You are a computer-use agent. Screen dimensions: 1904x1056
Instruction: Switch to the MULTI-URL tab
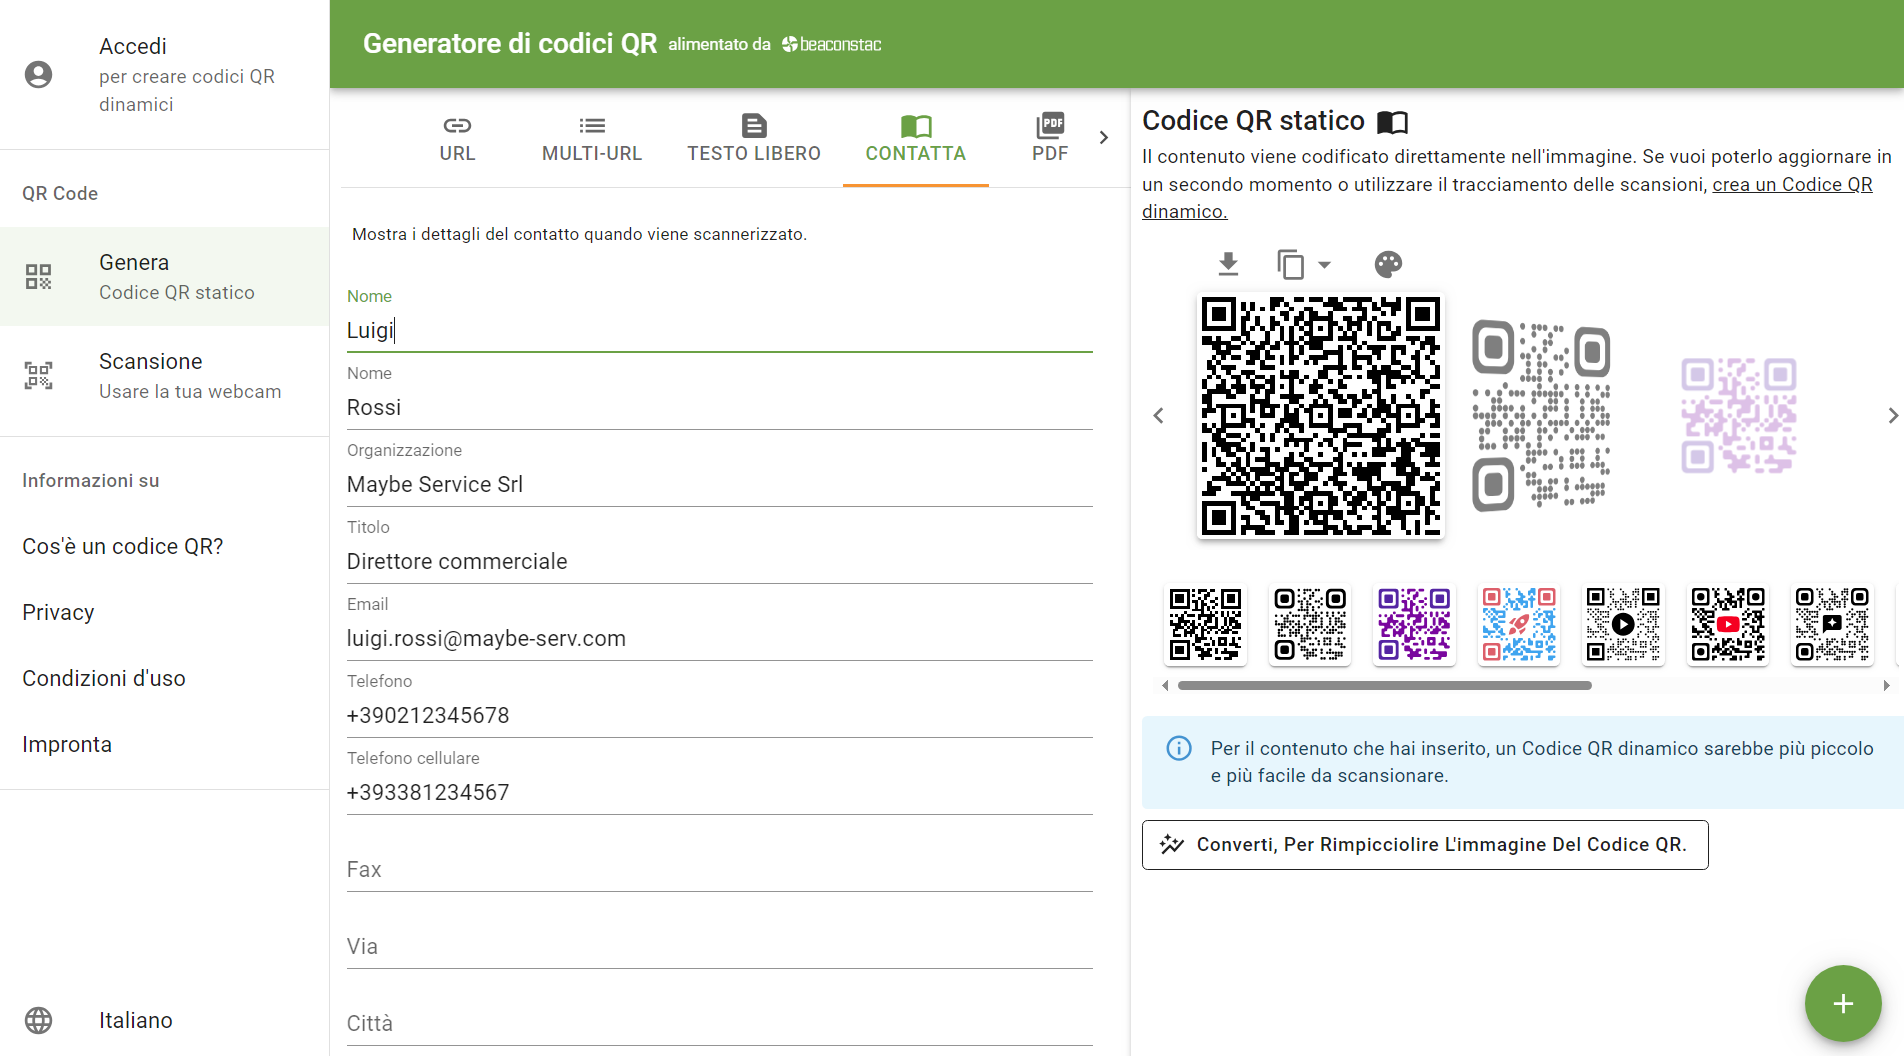pyautogui.click(x=592, y=138)
